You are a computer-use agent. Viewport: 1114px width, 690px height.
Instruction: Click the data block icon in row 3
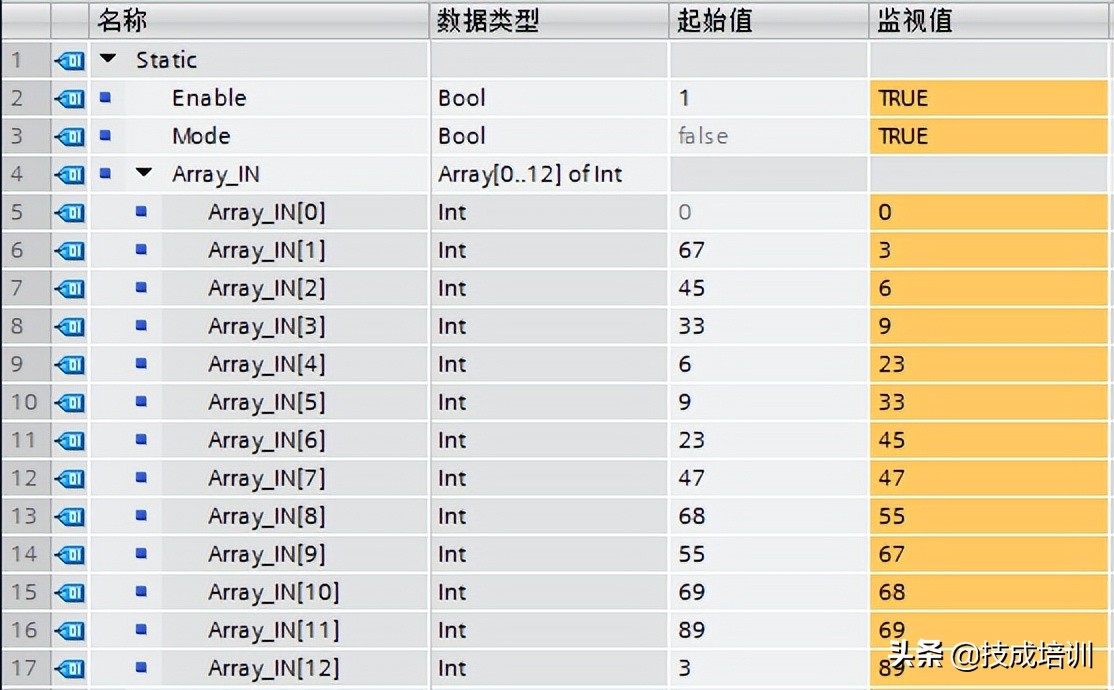coord(70,136)
